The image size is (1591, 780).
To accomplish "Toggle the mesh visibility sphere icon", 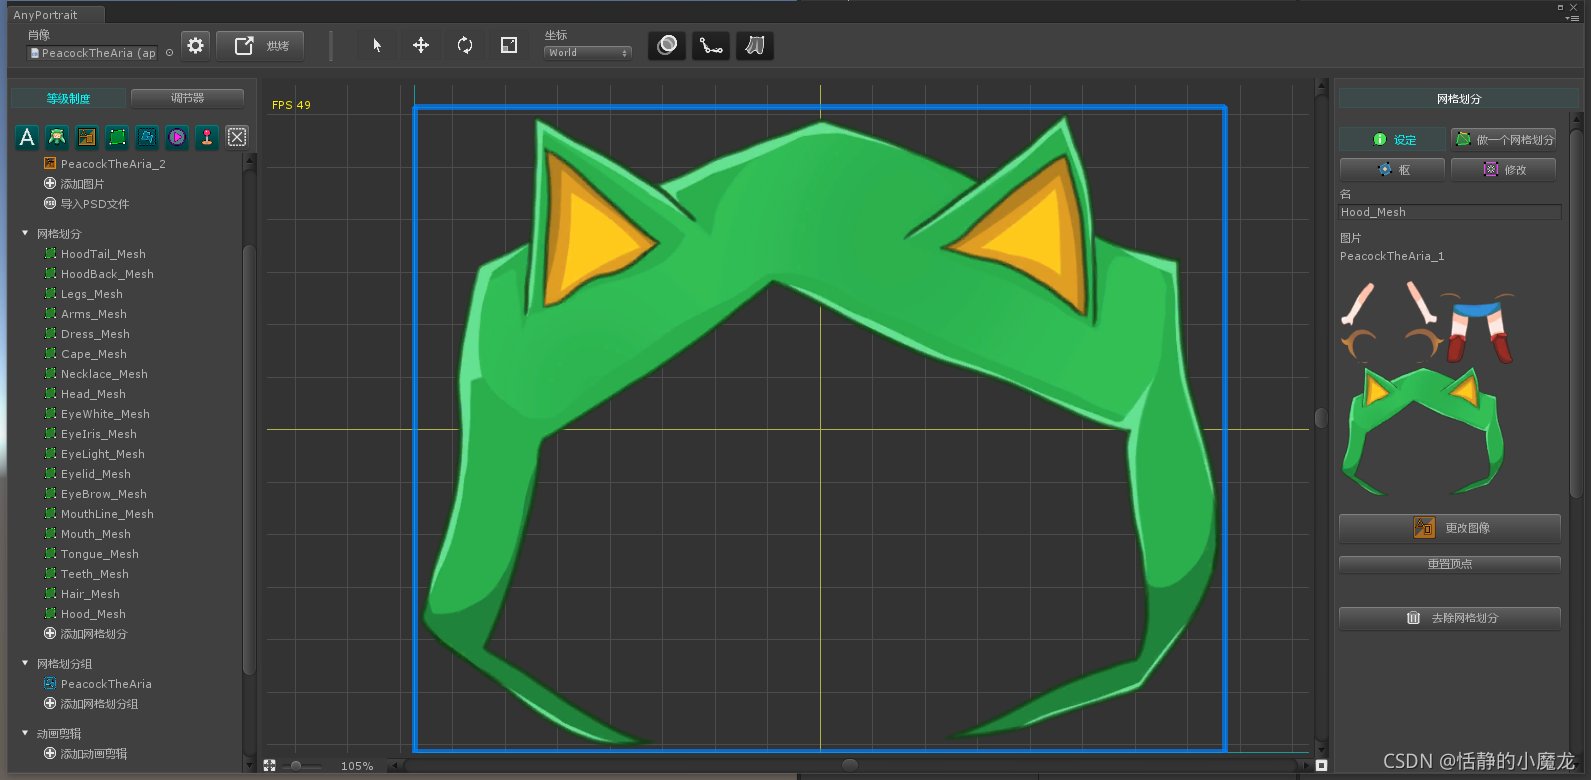I will tap(667, 46).
